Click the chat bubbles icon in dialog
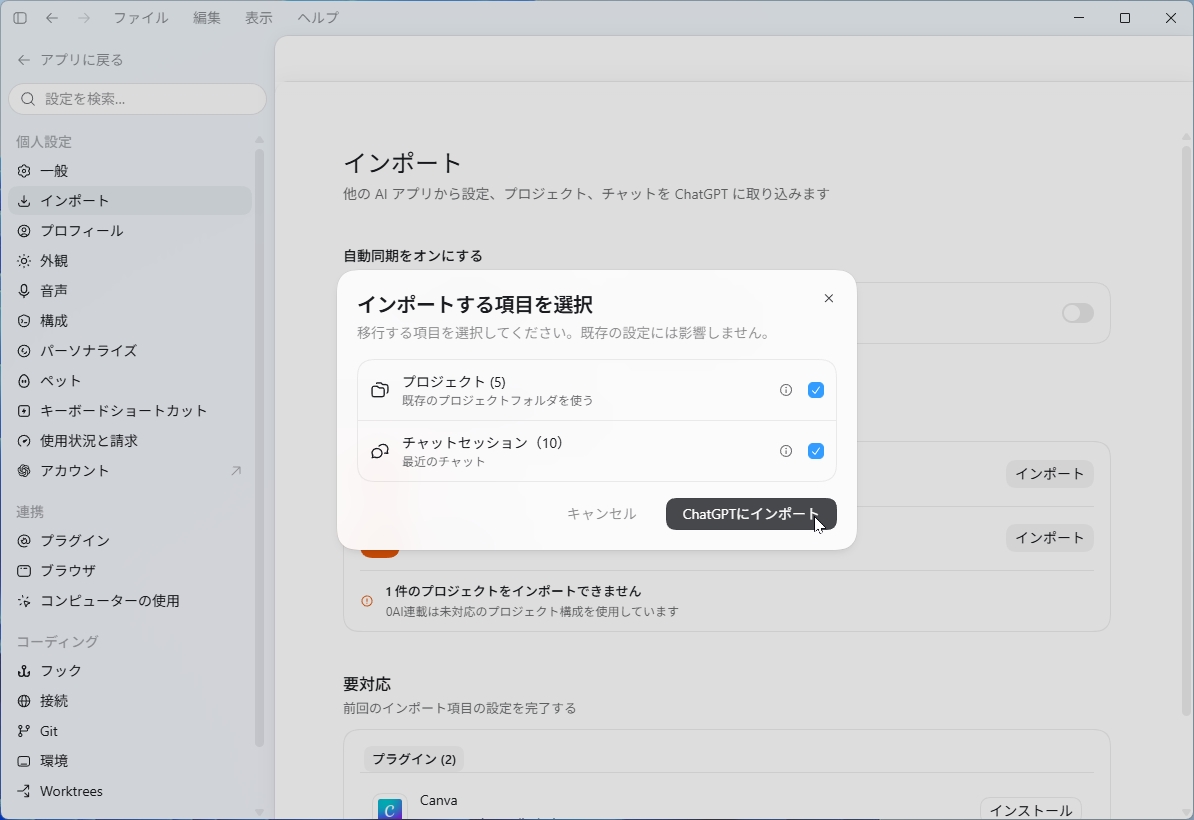Screen dimensions: 1194x820 tap(380, 451)
